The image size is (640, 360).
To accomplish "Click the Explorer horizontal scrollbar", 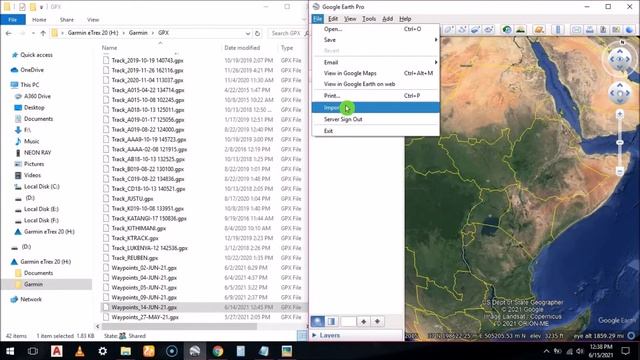I will 179,327.
